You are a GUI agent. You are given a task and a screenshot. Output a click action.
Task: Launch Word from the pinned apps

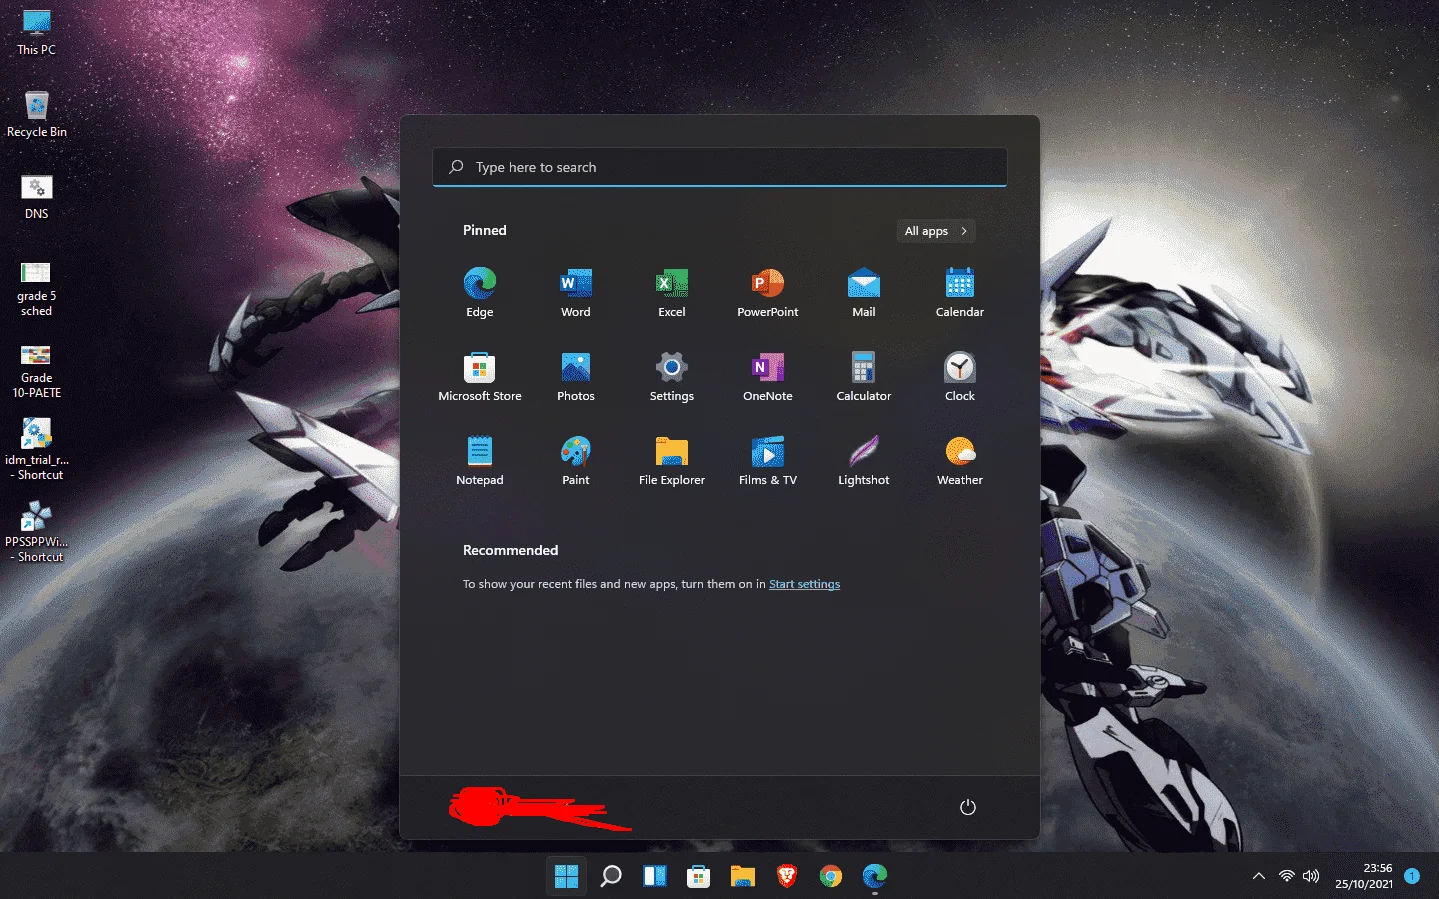tap(576, 292)
